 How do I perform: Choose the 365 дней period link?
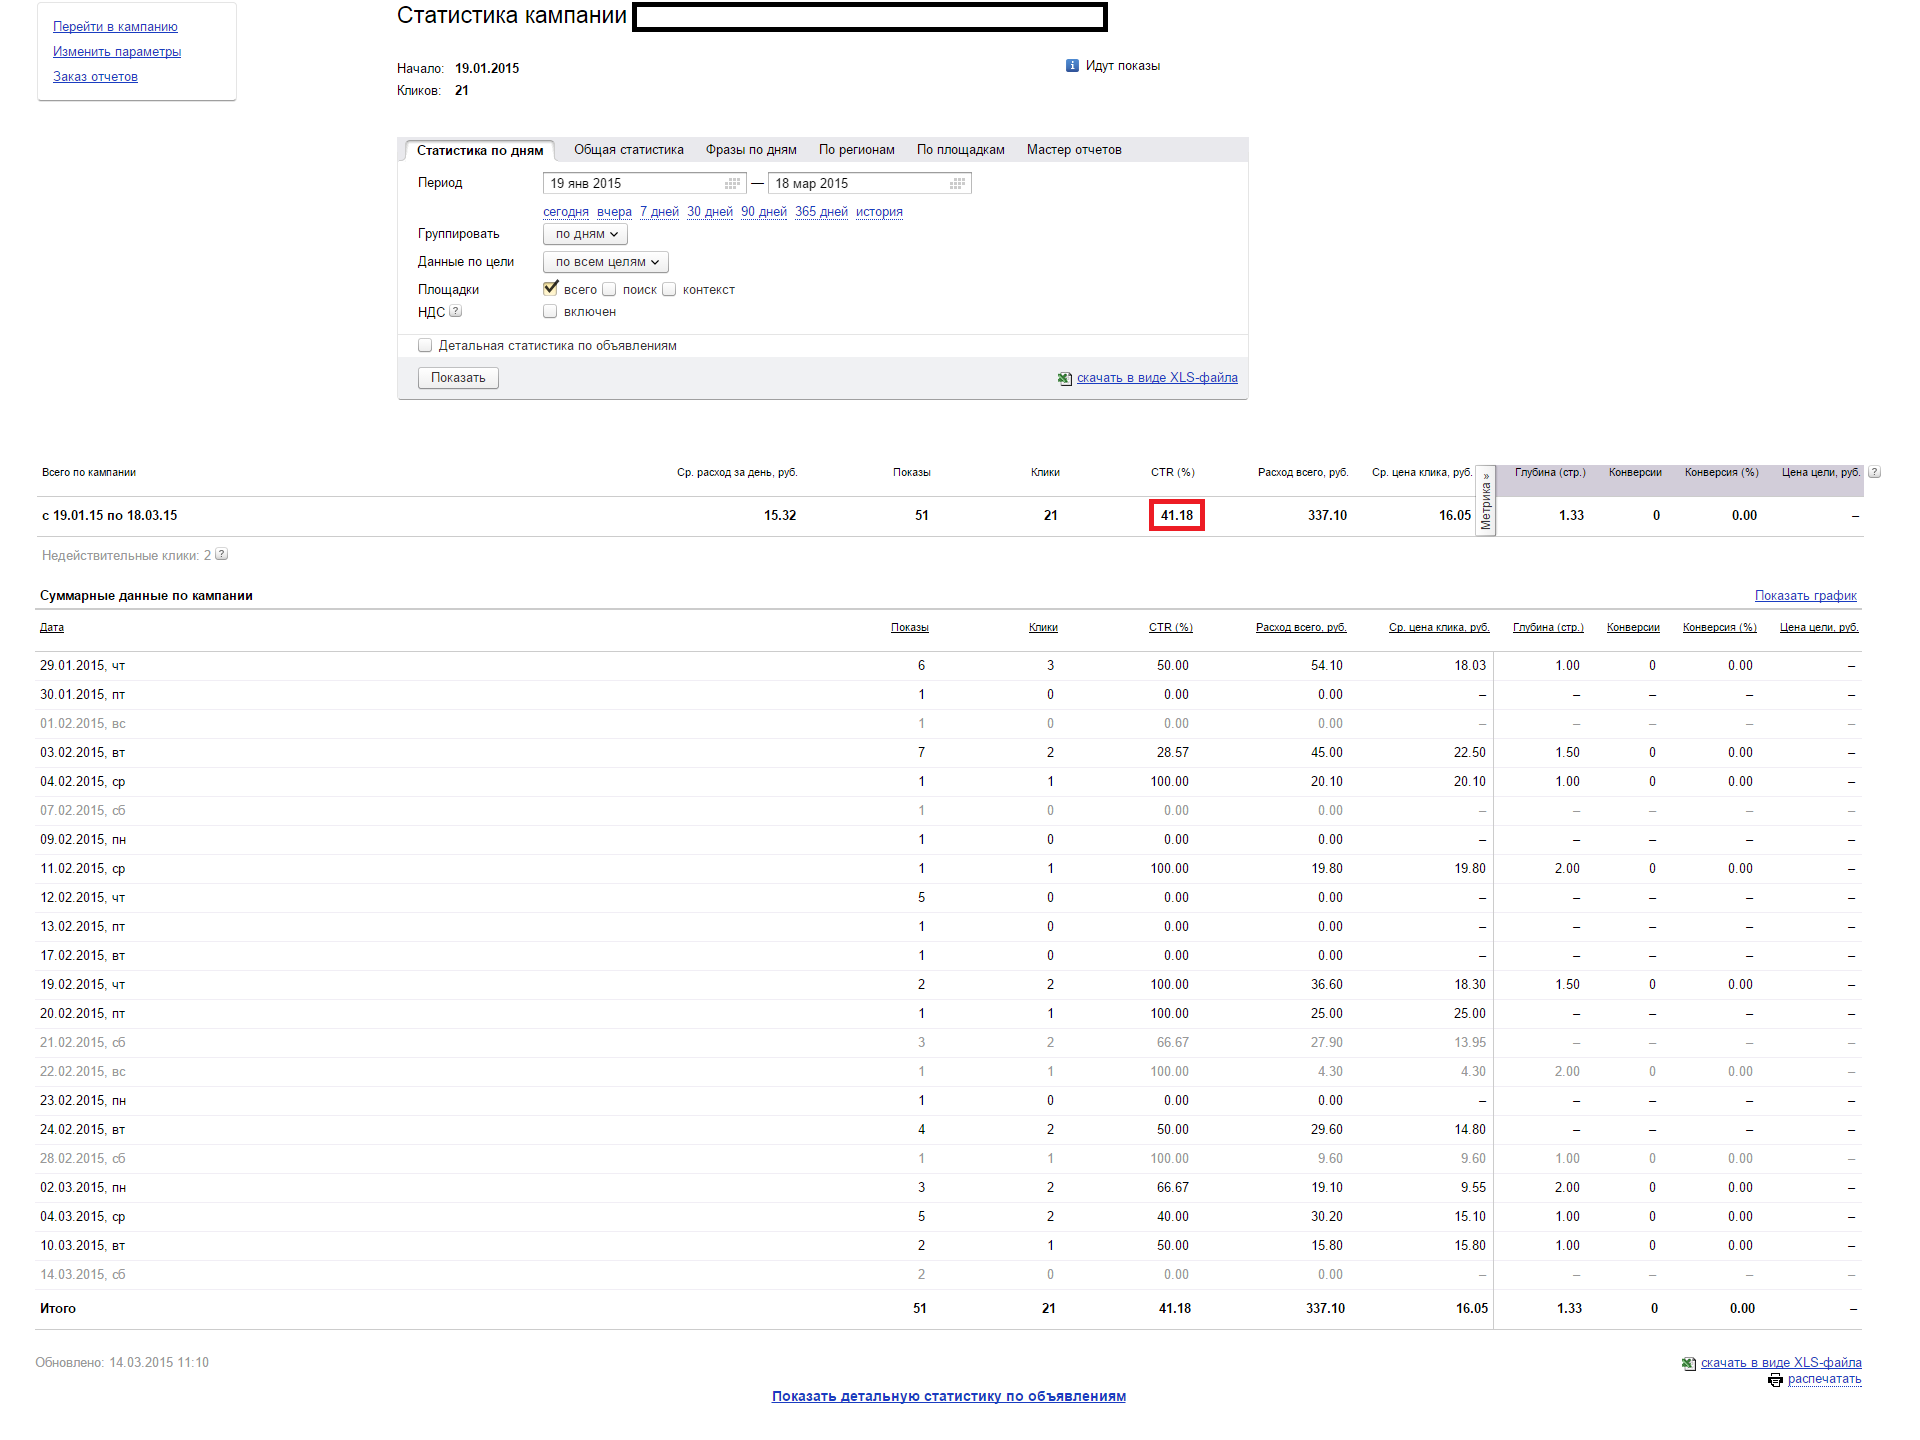click(x=821, y=212)
